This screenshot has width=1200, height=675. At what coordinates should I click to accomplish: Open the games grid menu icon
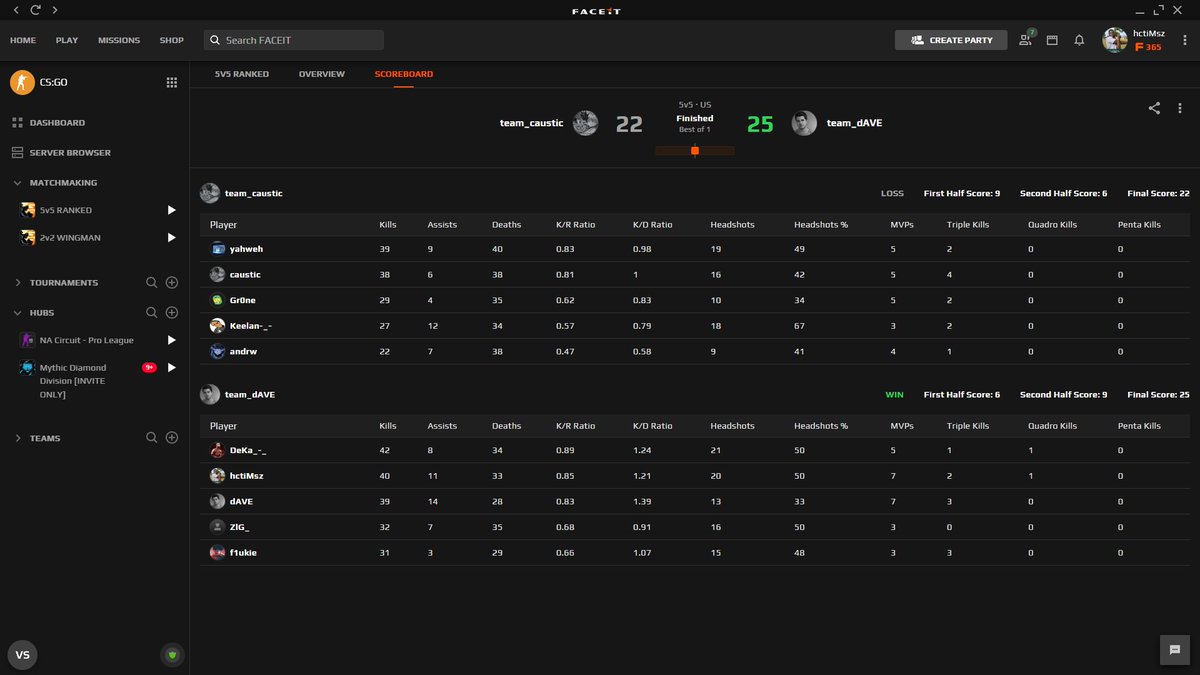tap(172, 83)
